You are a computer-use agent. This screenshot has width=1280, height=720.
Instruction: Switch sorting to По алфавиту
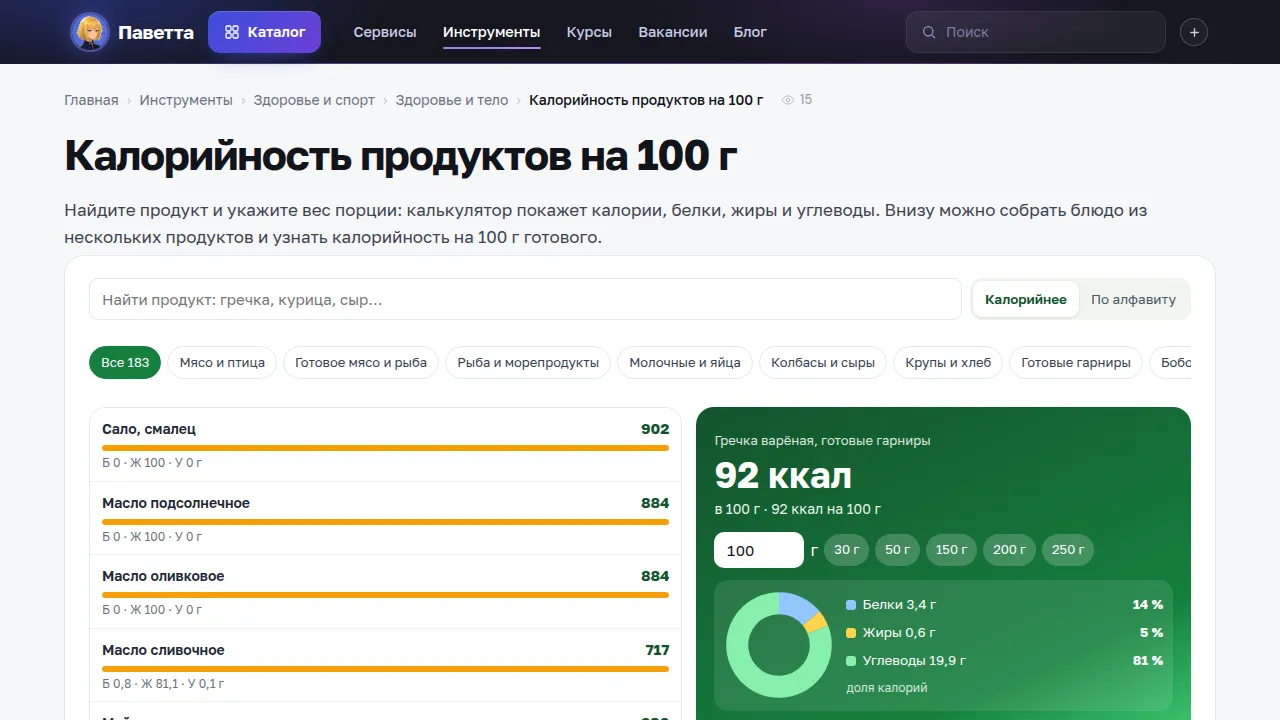coord(1134,299)
